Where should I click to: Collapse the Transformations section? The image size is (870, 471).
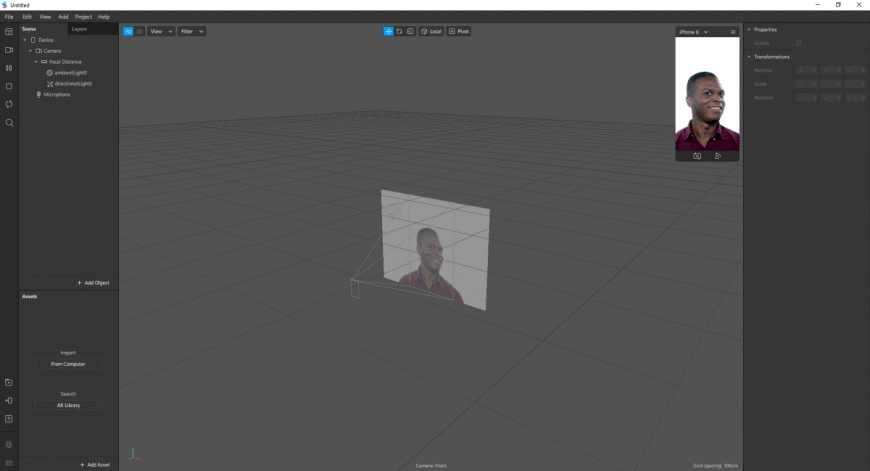click(749, 57)
